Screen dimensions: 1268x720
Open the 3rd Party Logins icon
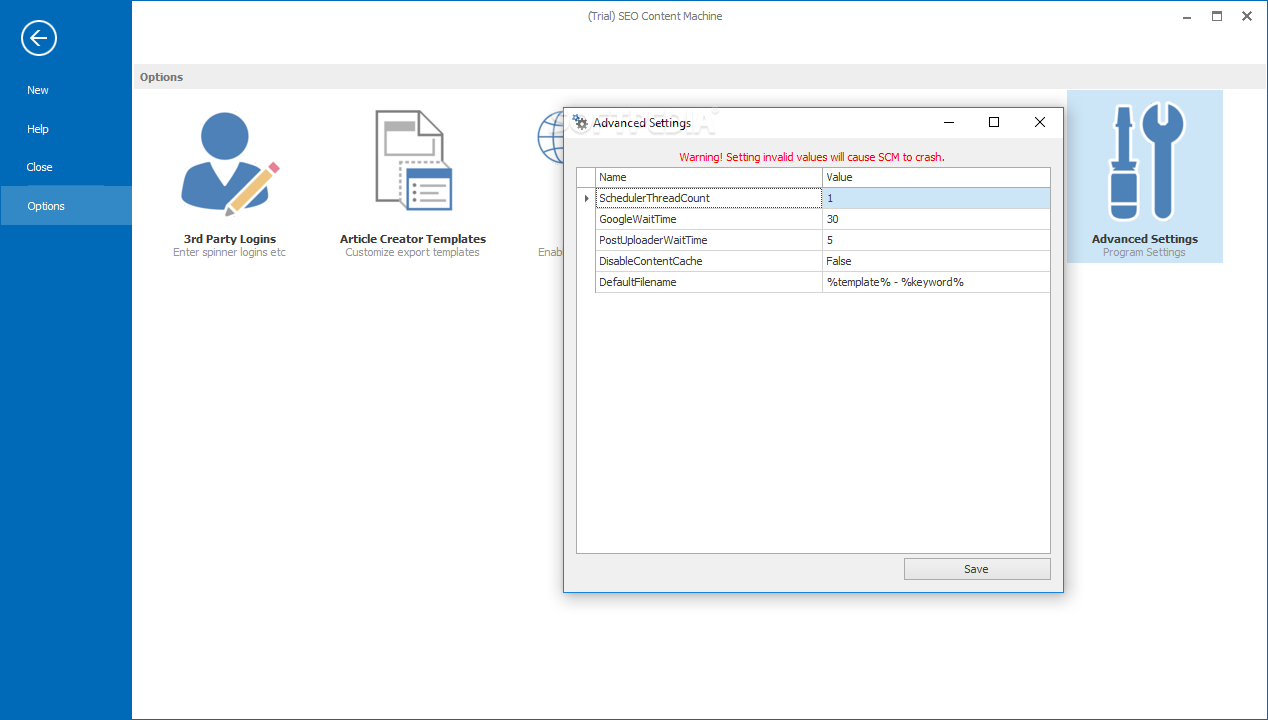[x=230, y=164]
